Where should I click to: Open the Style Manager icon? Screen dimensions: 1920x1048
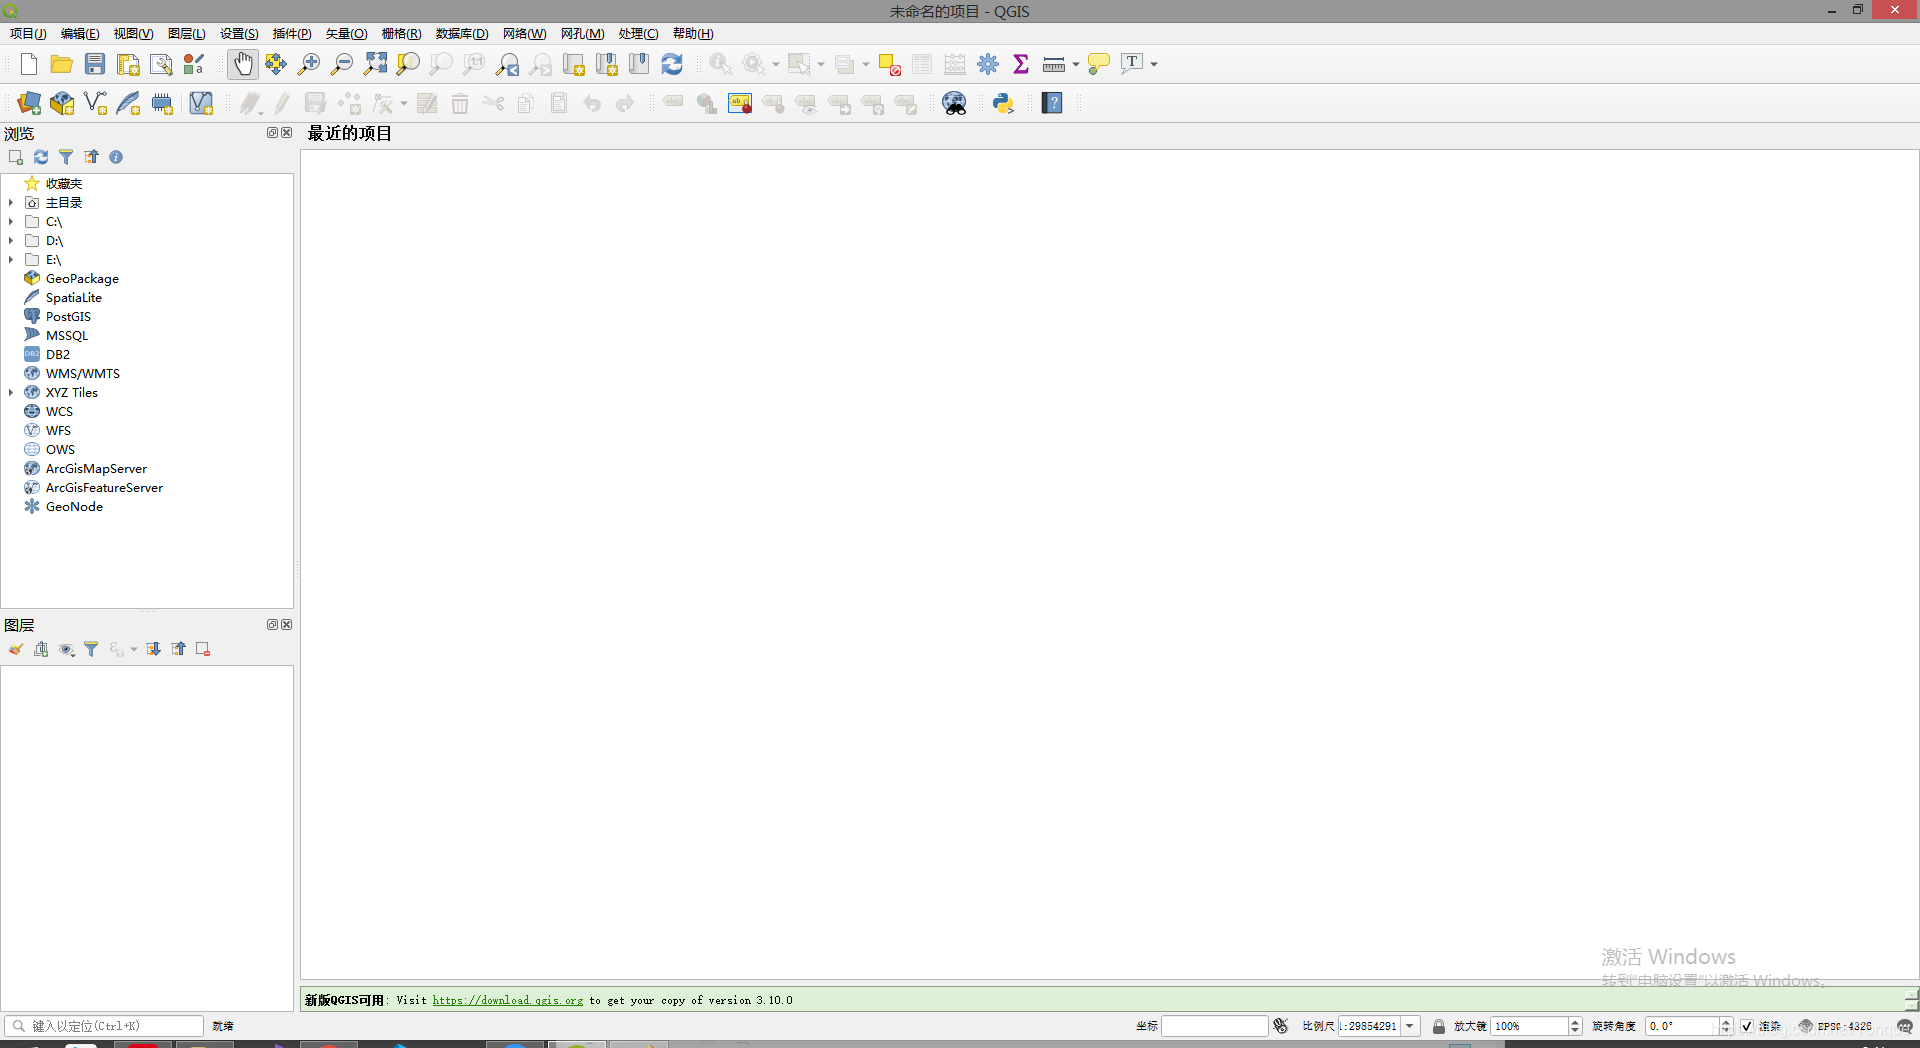click(194, 64)
